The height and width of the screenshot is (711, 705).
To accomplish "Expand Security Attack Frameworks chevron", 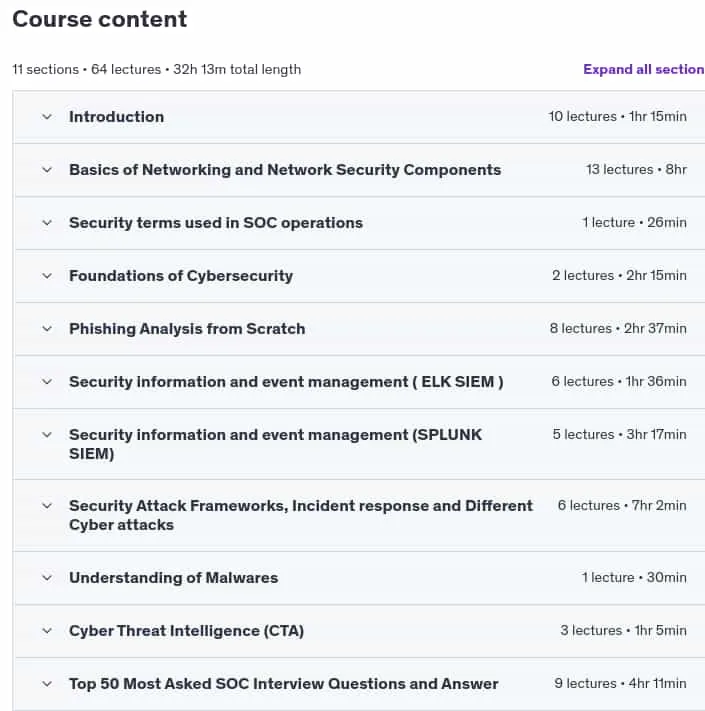I will (47, 506).
